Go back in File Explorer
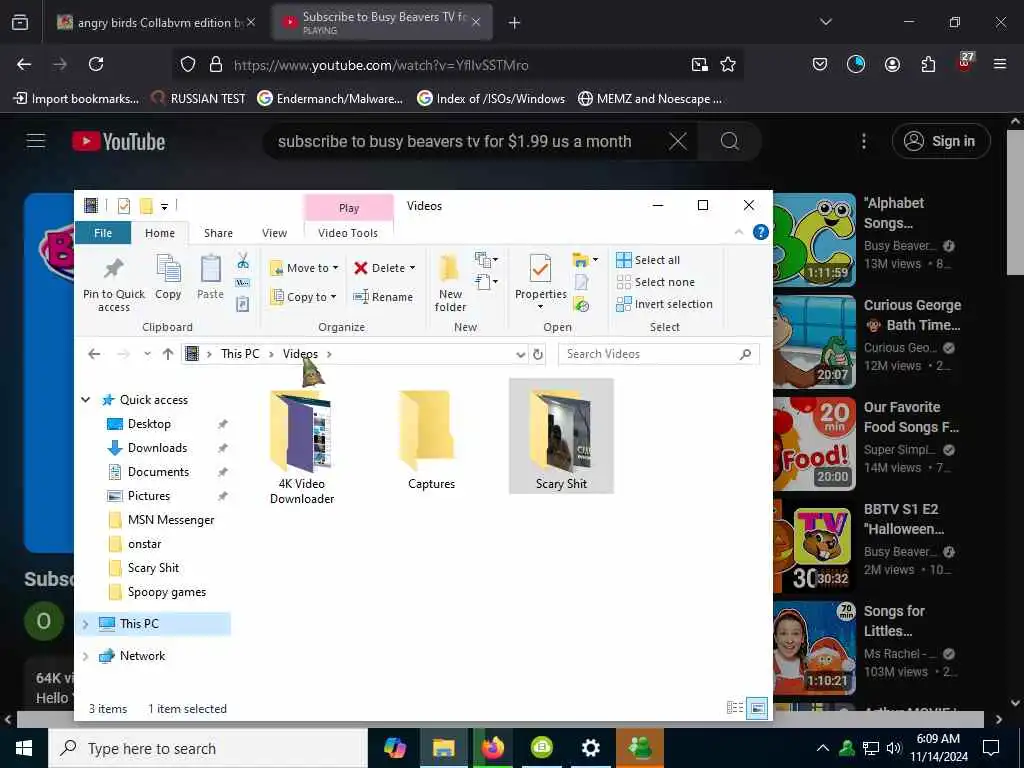Screen dimensions: 1024x768 [x=94, y=354]
